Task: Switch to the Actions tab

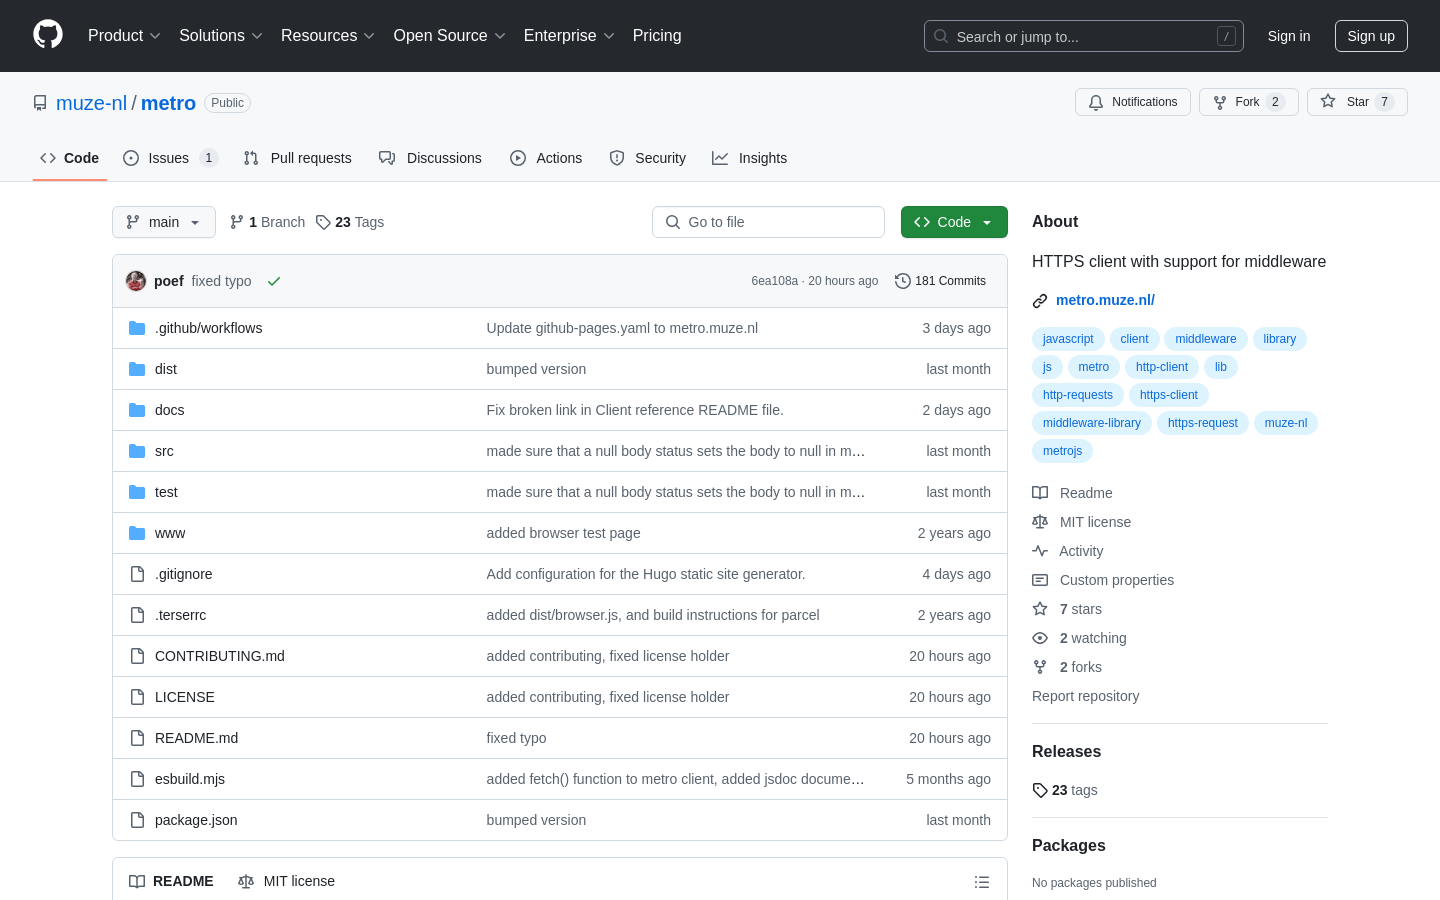Action: pos(546,158)
